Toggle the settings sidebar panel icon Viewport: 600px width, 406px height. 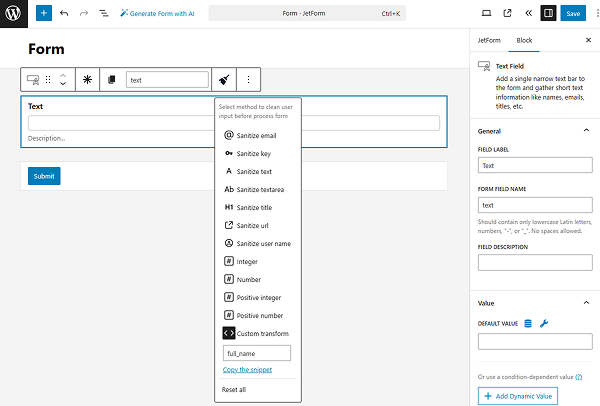[x=548, y=14]
